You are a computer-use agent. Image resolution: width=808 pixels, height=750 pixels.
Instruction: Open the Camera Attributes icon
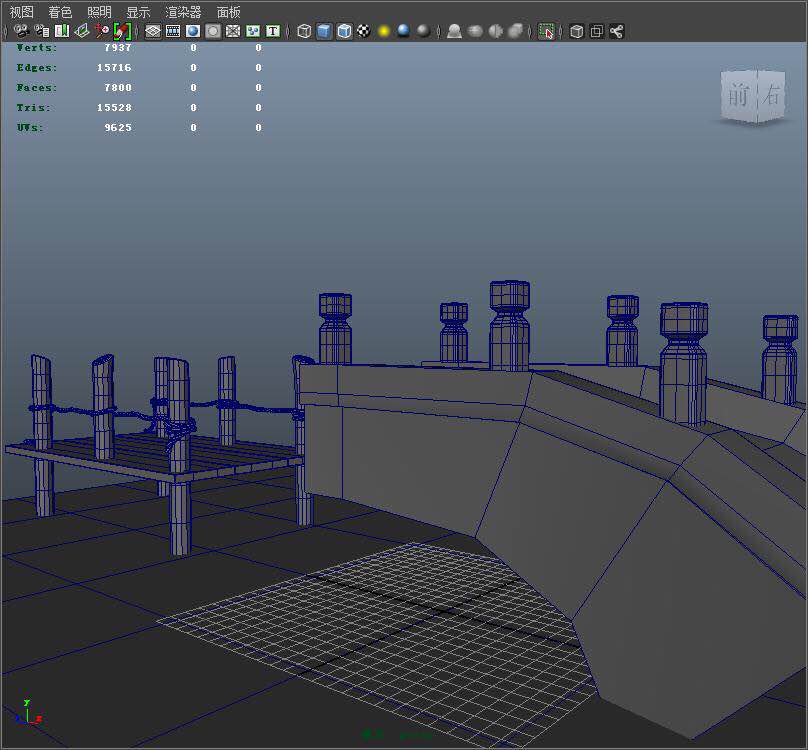(x=42, y=31)
